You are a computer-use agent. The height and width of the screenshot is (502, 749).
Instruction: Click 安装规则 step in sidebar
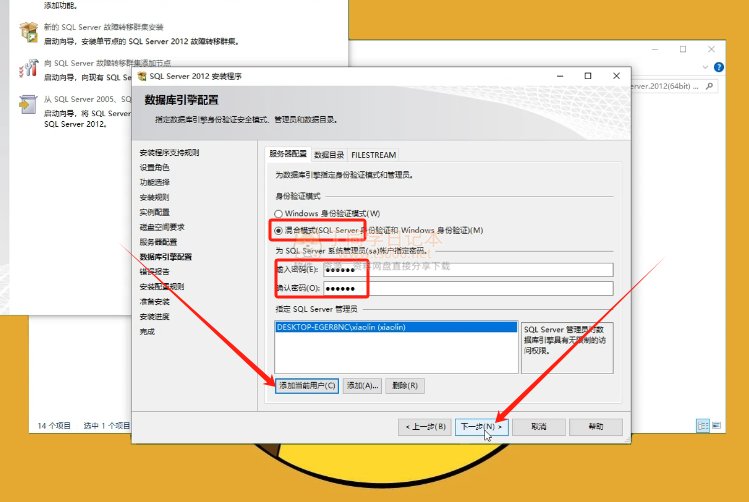pyautogui.click(x=154, y=197)
